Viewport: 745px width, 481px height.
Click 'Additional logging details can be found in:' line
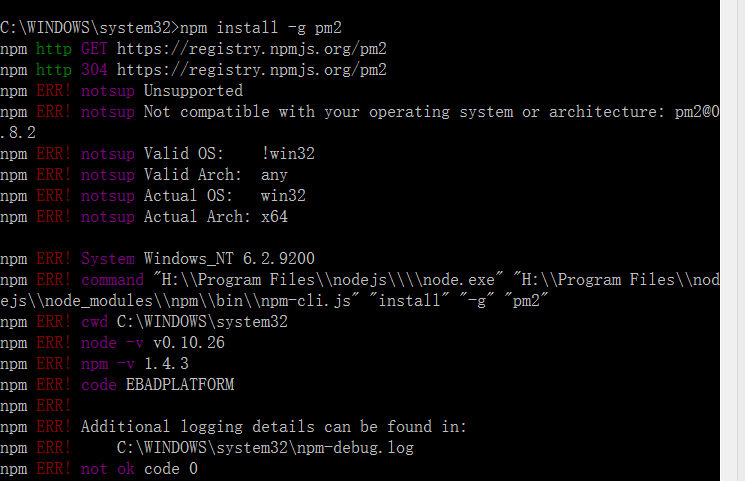tap(273, 427)
